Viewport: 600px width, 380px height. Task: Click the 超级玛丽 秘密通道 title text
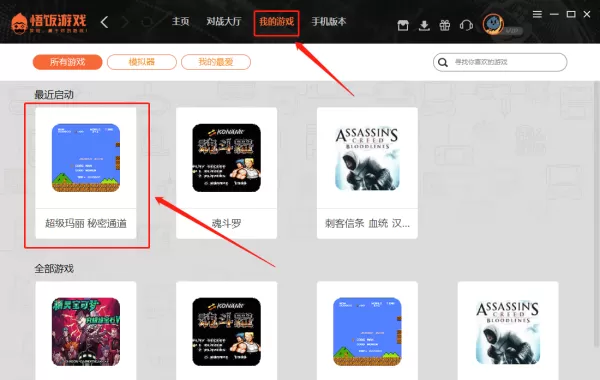(86, 223)
